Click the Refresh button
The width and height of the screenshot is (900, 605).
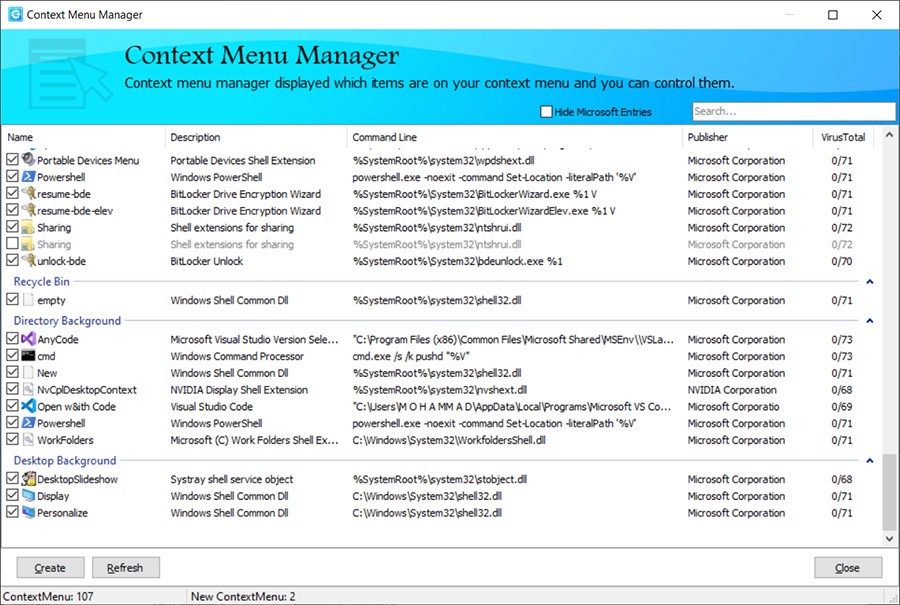tap(125, 567)
